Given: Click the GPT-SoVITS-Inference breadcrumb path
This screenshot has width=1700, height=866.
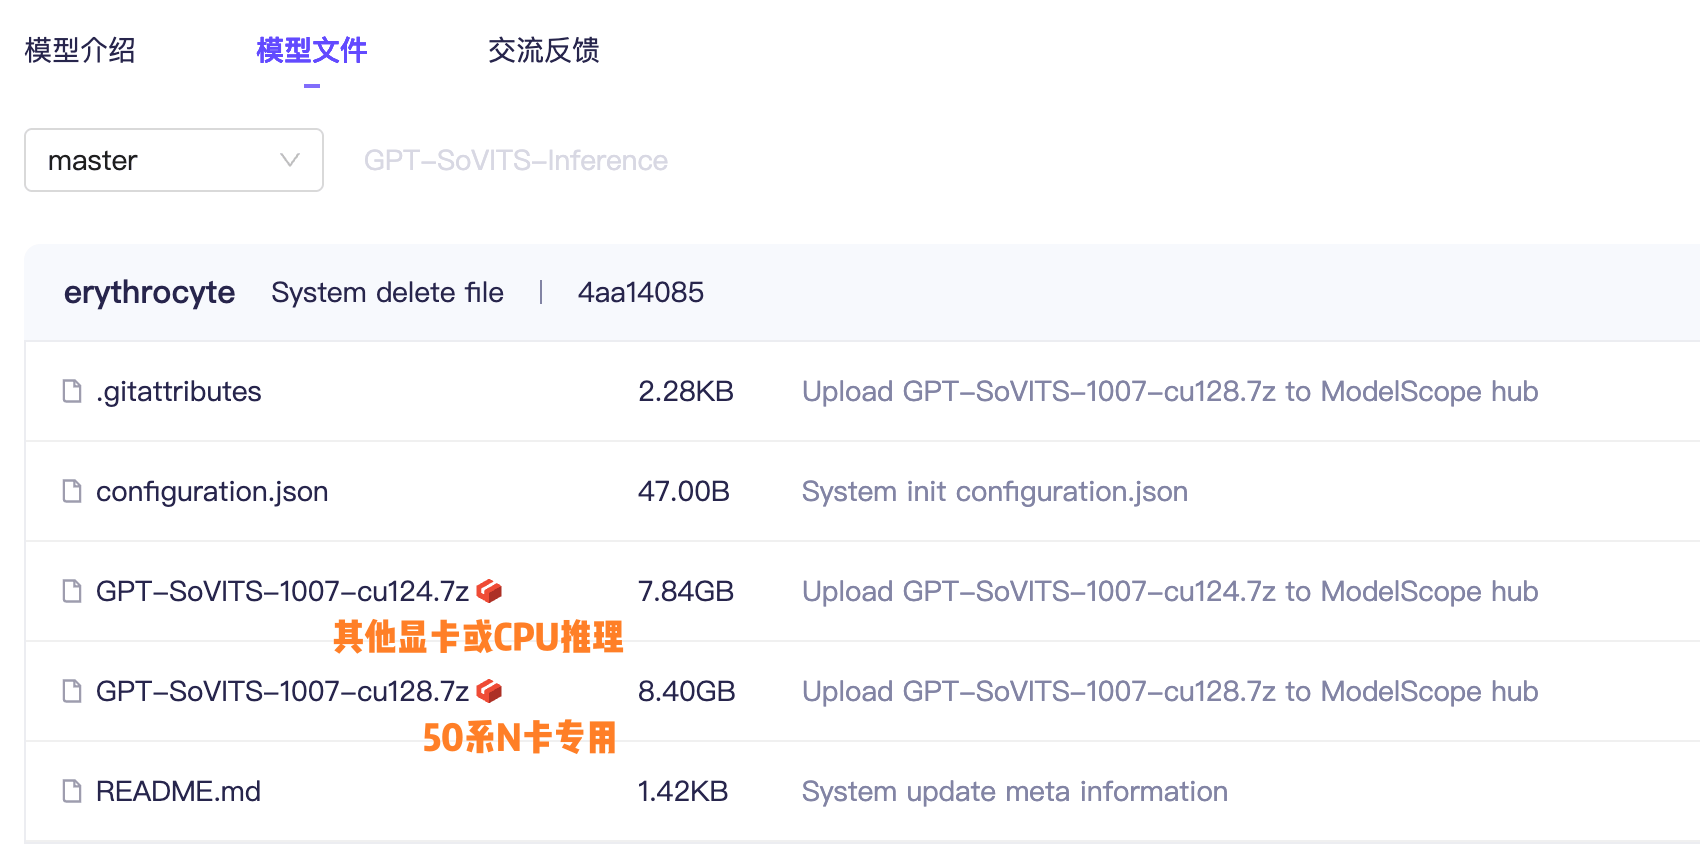Looking at the screenshot, I should [x=516, y=160].
